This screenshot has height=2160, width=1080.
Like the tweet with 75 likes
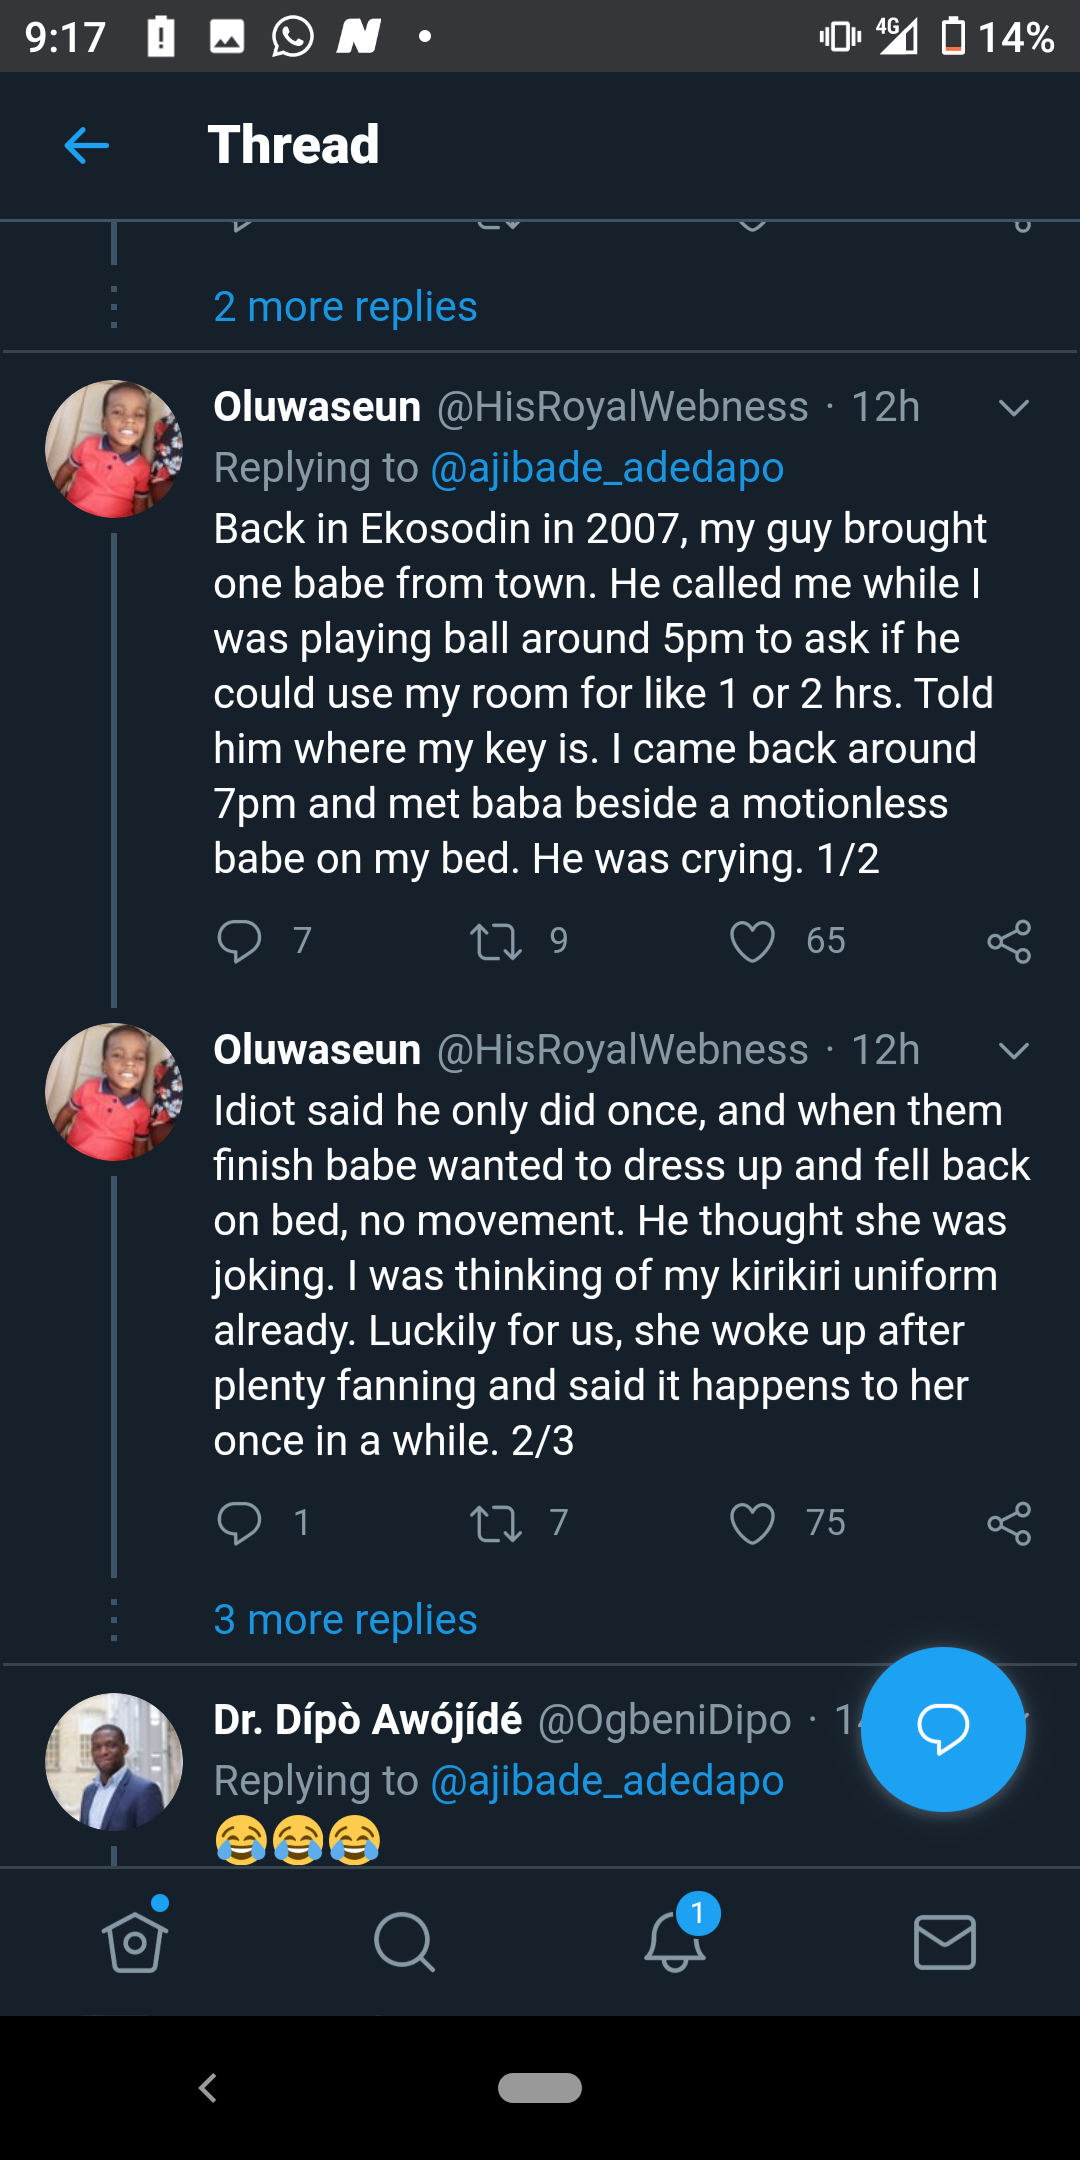click(x=752, y=1523)
